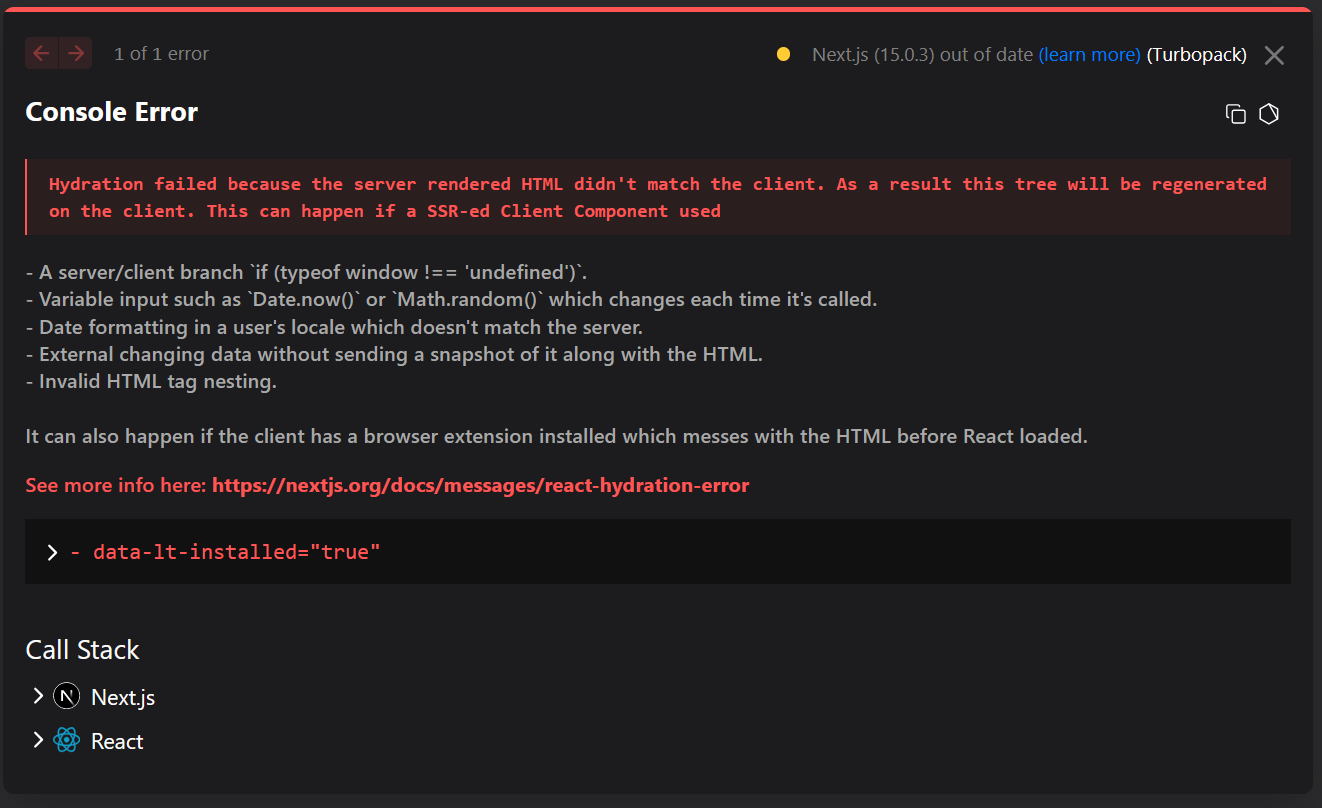Click the Next.js (15.0.3) out of date text

tap(922, 54)
